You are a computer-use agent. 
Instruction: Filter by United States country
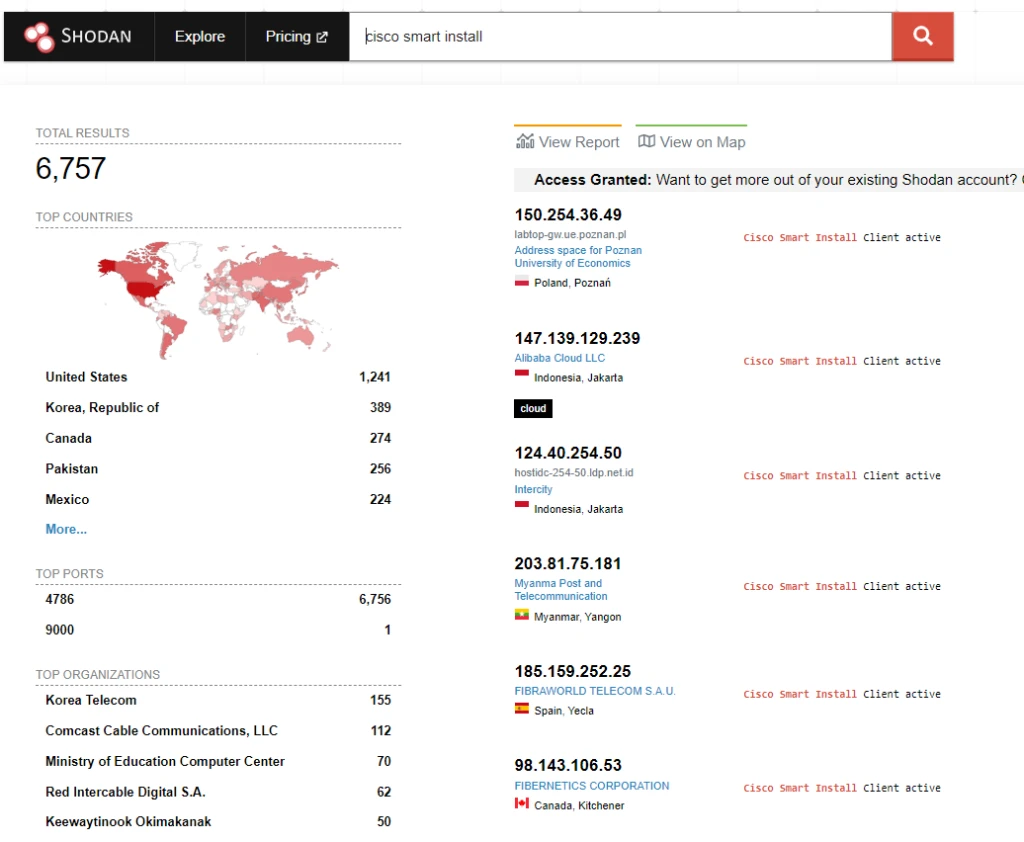point(86,377)
